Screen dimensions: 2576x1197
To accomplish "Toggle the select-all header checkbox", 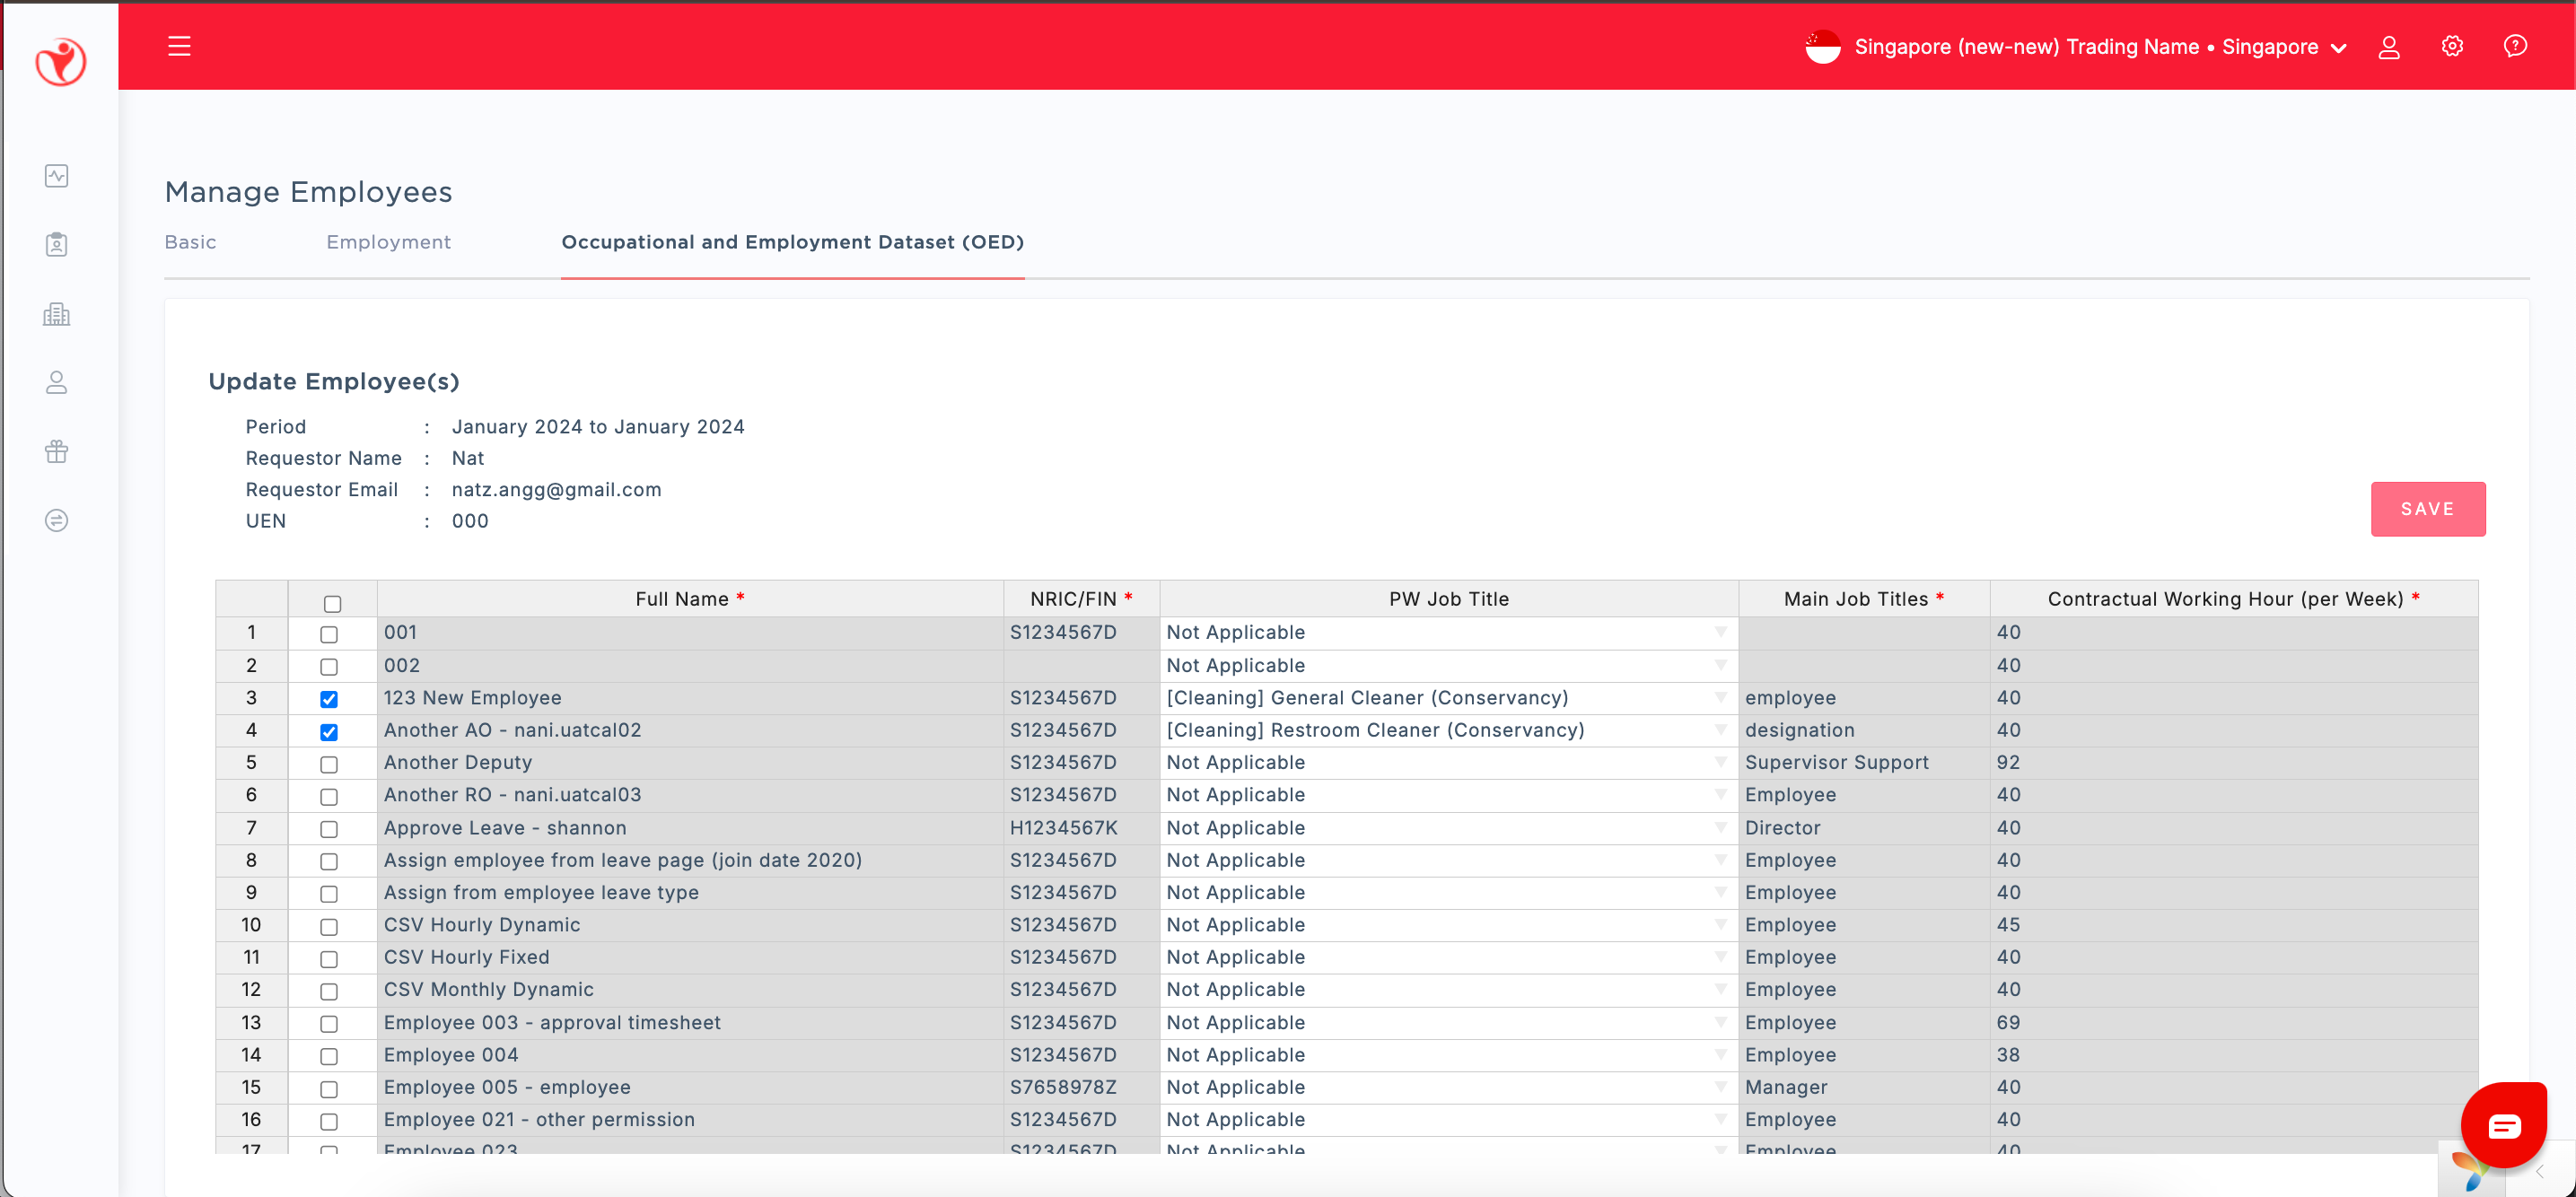I will click(x=332, y=603).
